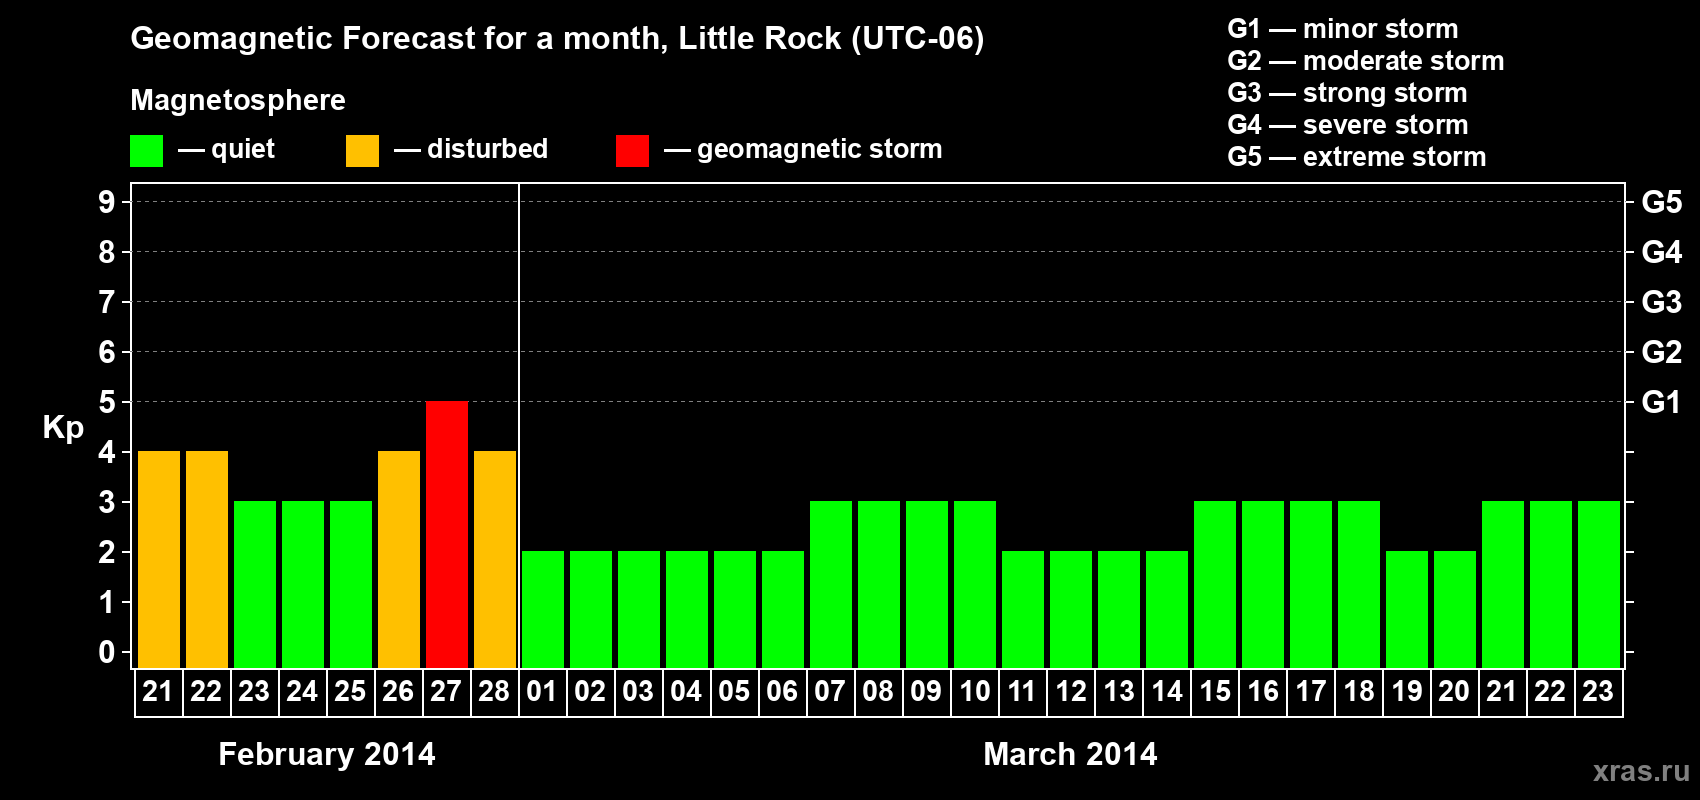1700x800 pixels.
Task: Click the '— geomagnetic storm' legend text
Action: 803,149
